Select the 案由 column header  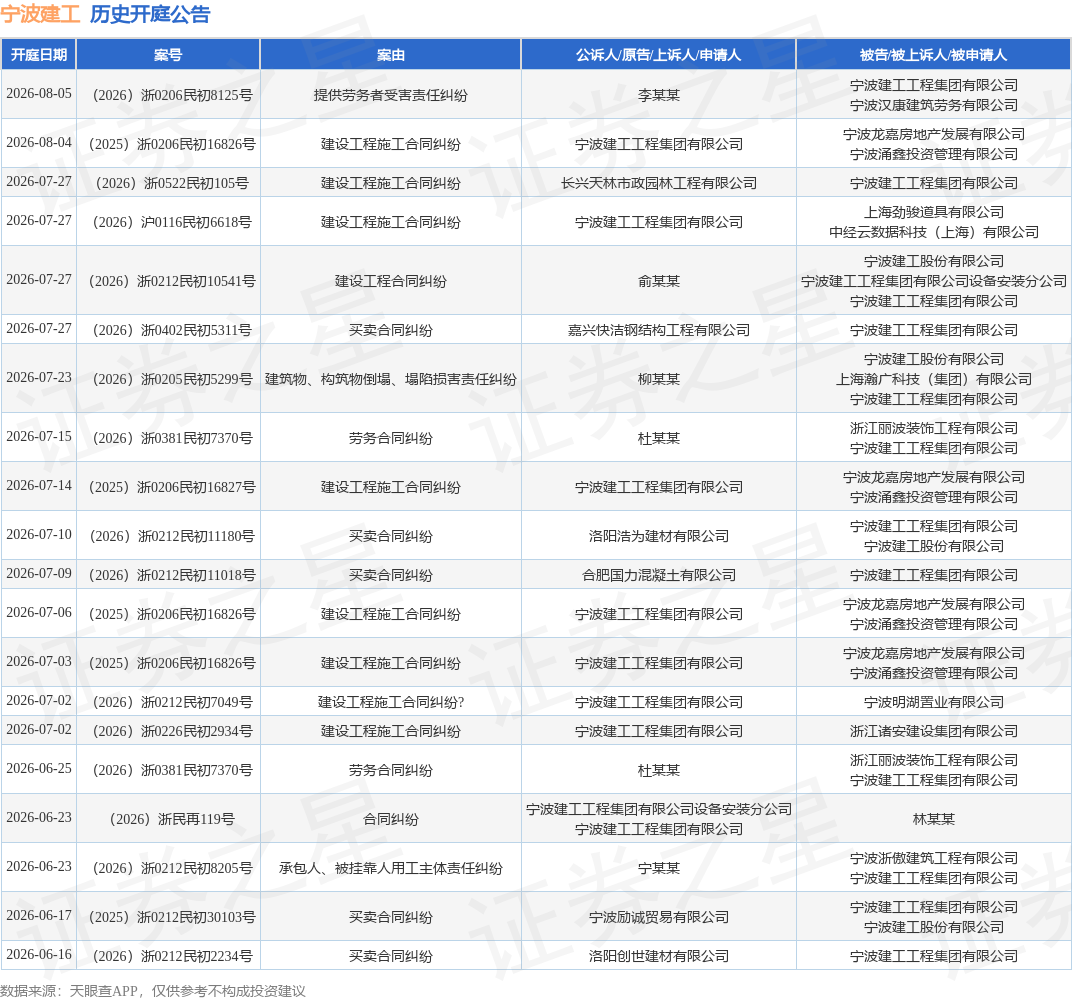pos(391,55)
